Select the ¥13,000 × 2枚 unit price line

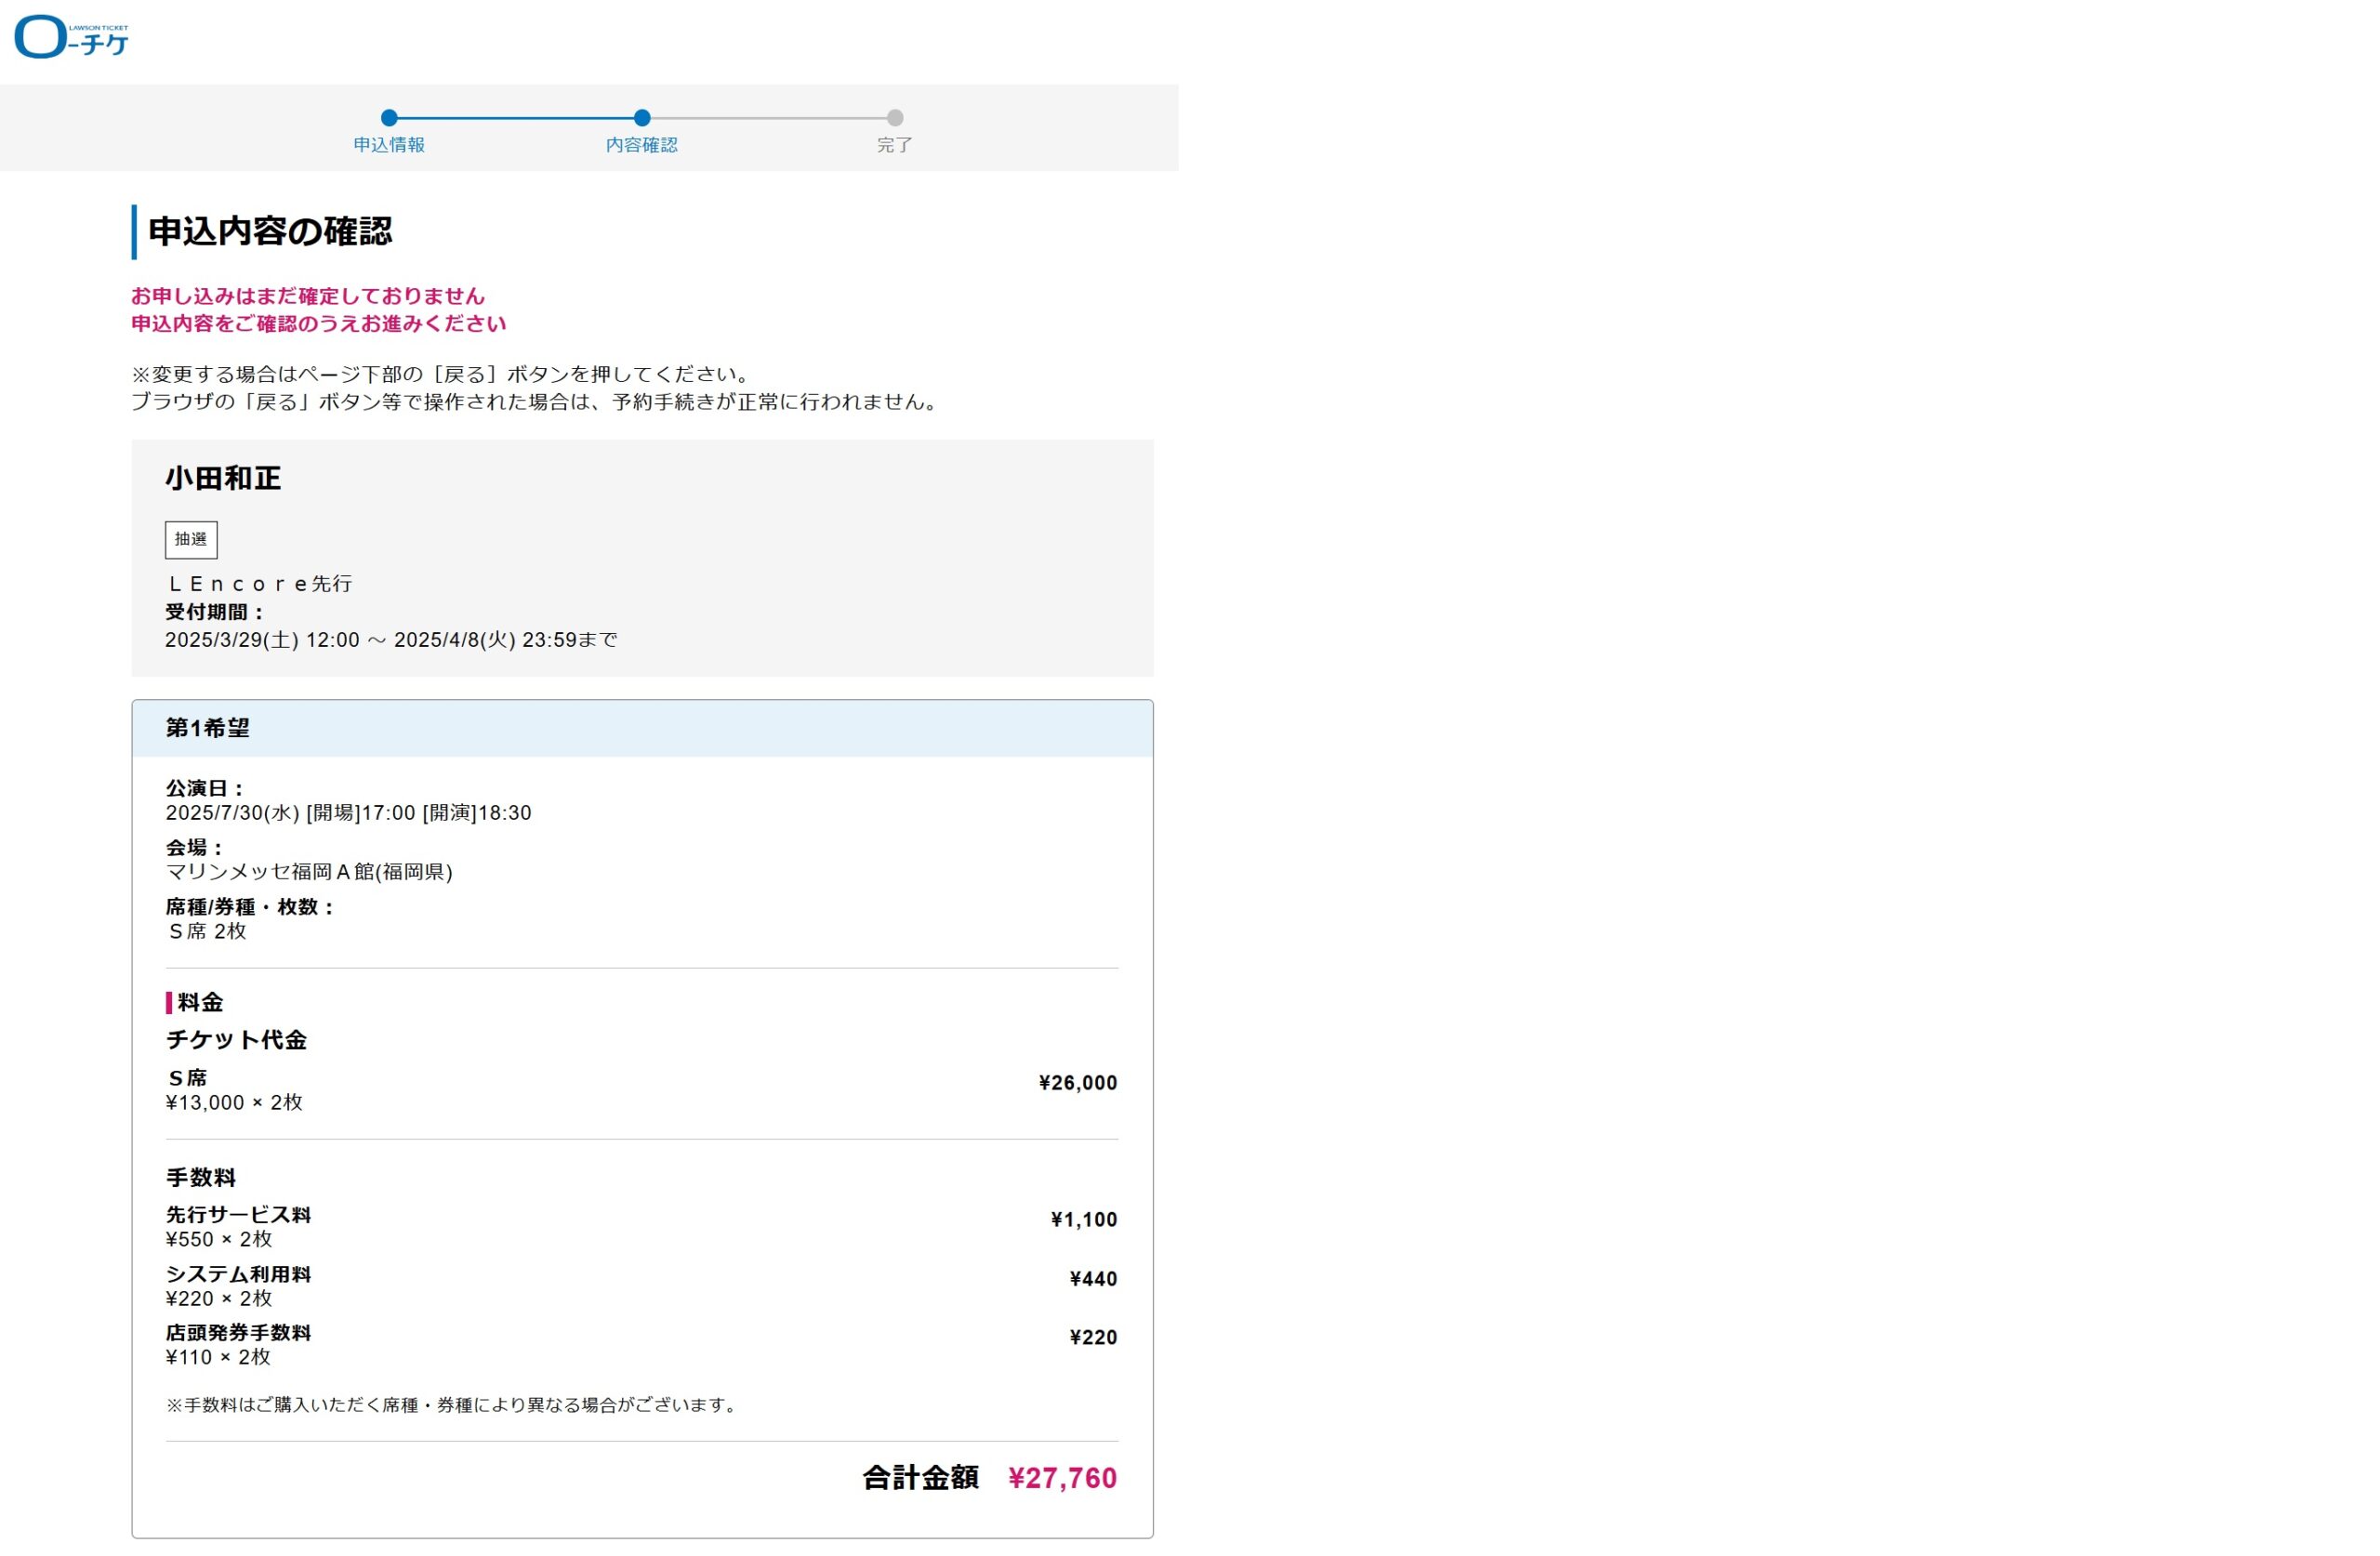tap(234, 1103)
